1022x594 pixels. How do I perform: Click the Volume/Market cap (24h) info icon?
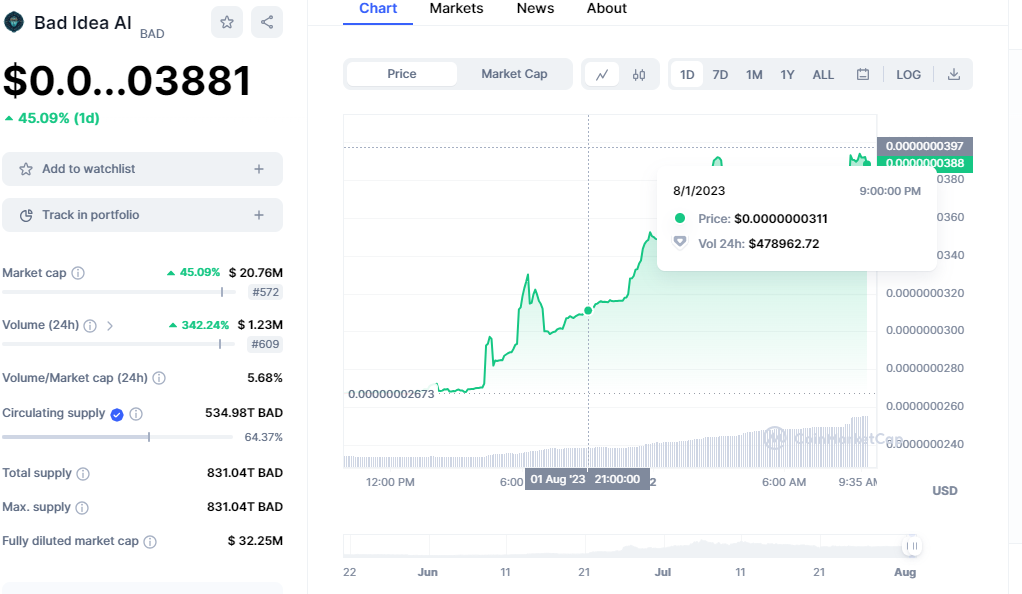point(159,378)
